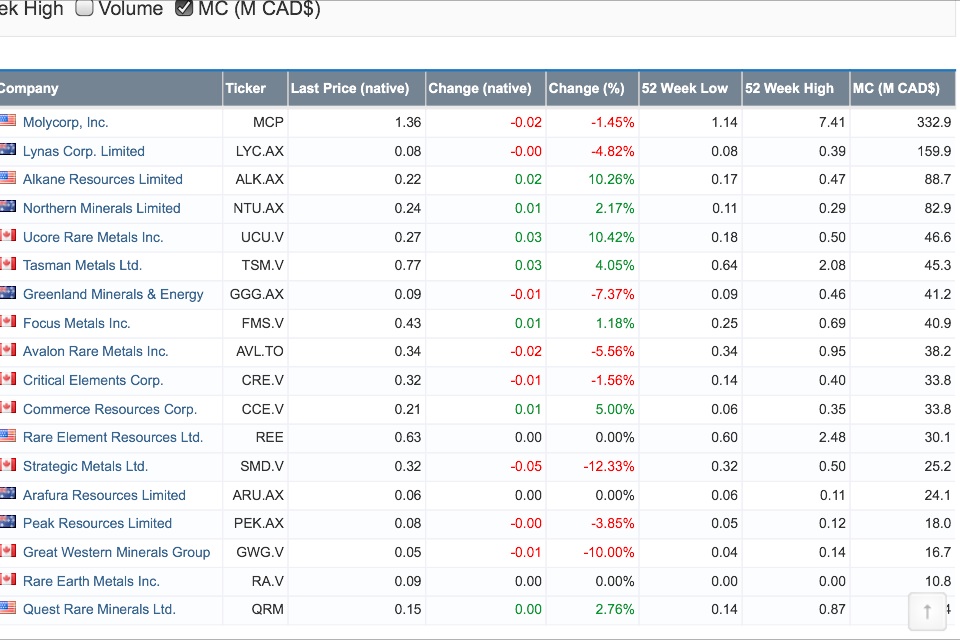Click the Ticker column header
Image resolution: width=960 pixels, height=640 pixels.
246,88
